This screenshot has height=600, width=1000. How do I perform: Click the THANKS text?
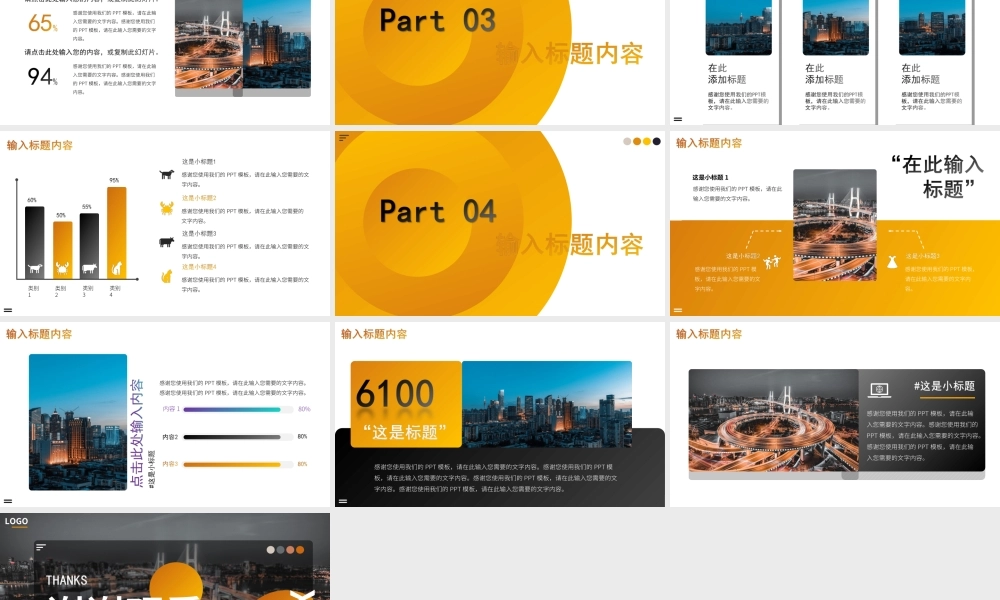click(66, 580)
